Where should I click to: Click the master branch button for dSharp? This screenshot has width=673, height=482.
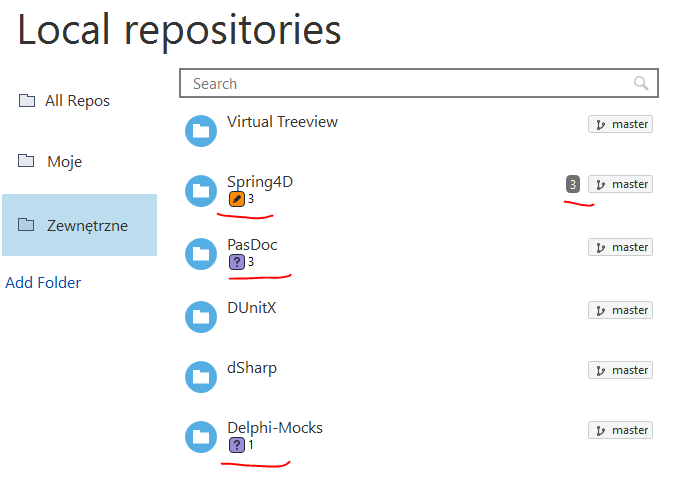(620, 370)
